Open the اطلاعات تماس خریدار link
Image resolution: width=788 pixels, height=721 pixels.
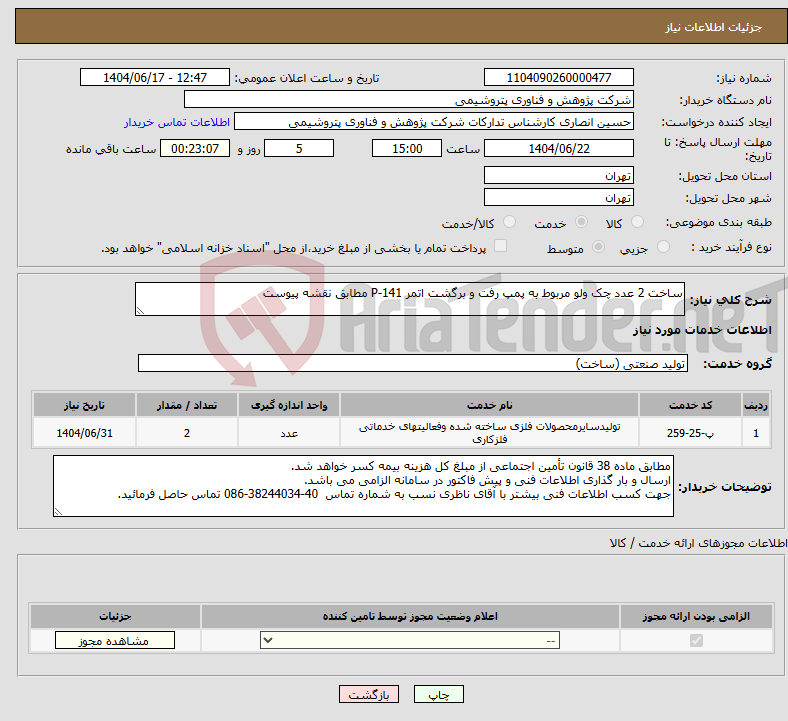click(x=177, y=122)
